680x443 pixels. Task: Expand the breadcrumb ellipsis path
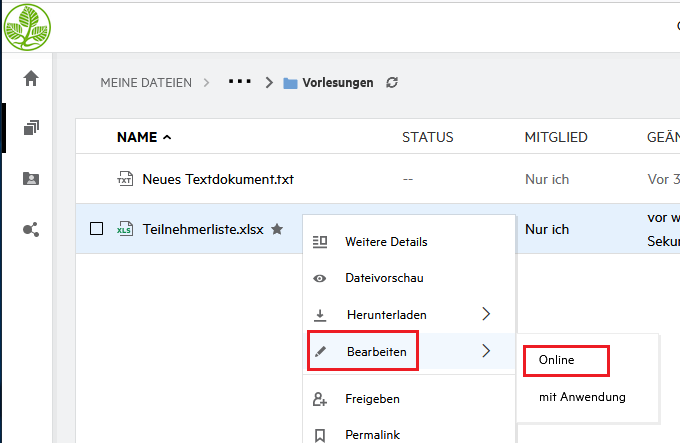point(239,82)
